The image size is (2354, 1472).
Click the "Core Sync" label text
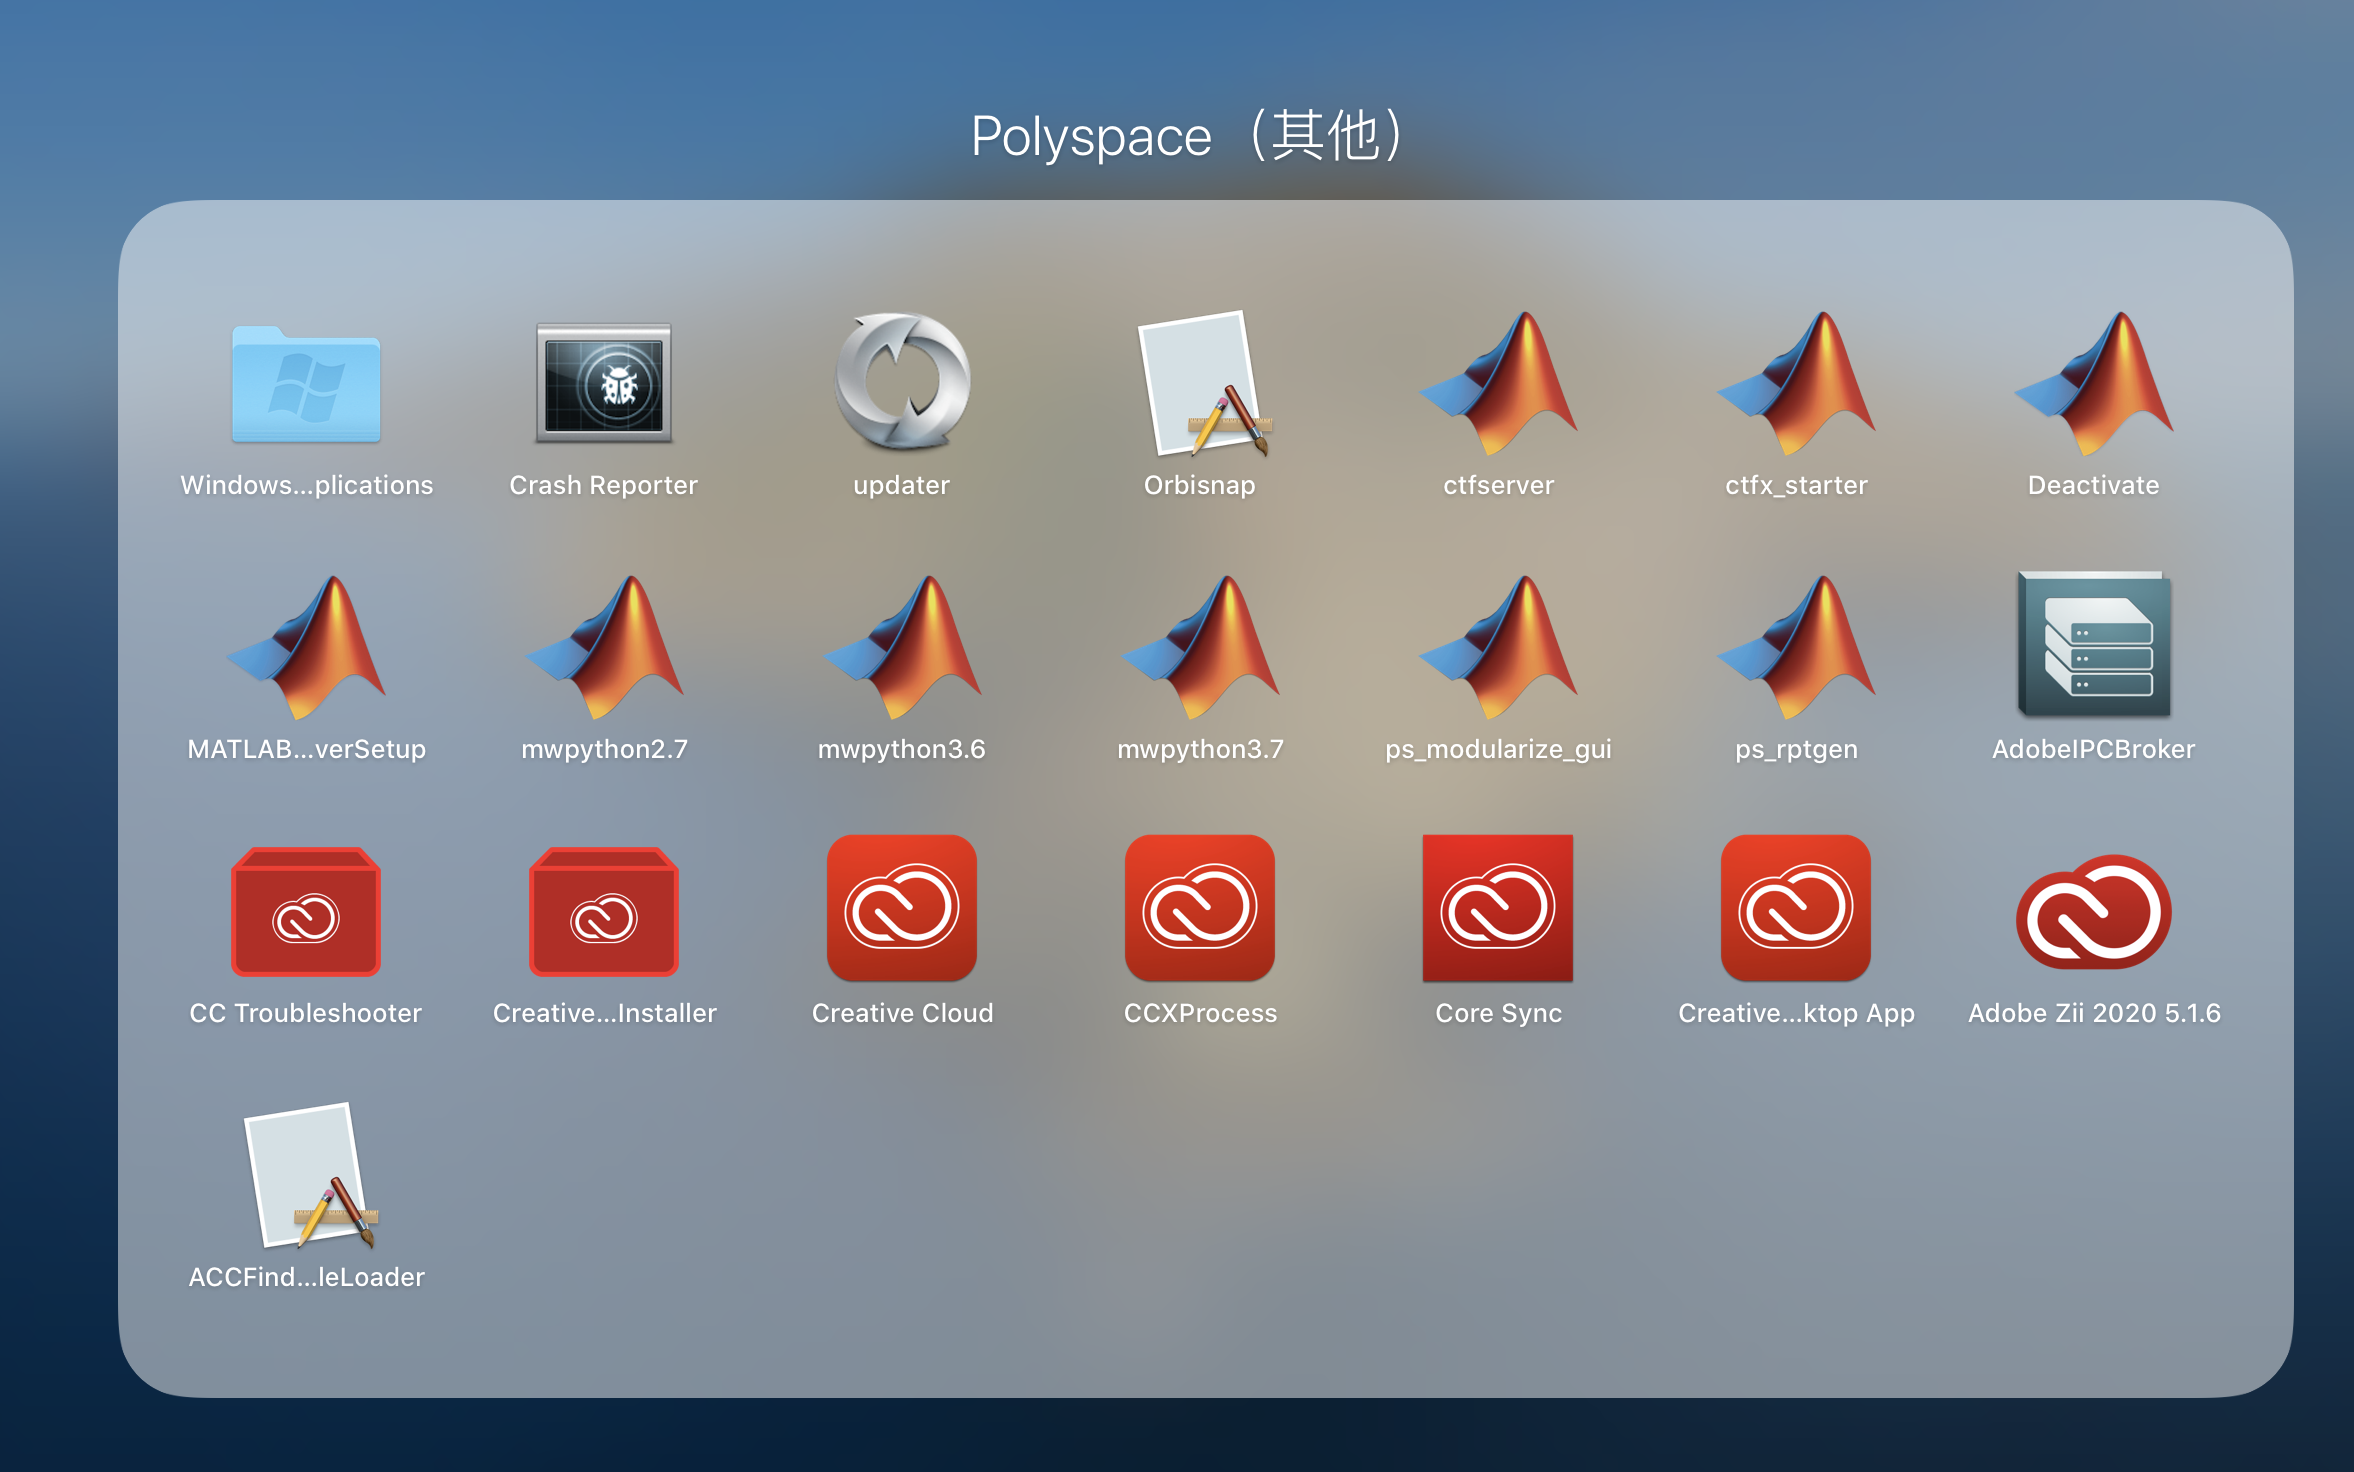point(1498,1013)
